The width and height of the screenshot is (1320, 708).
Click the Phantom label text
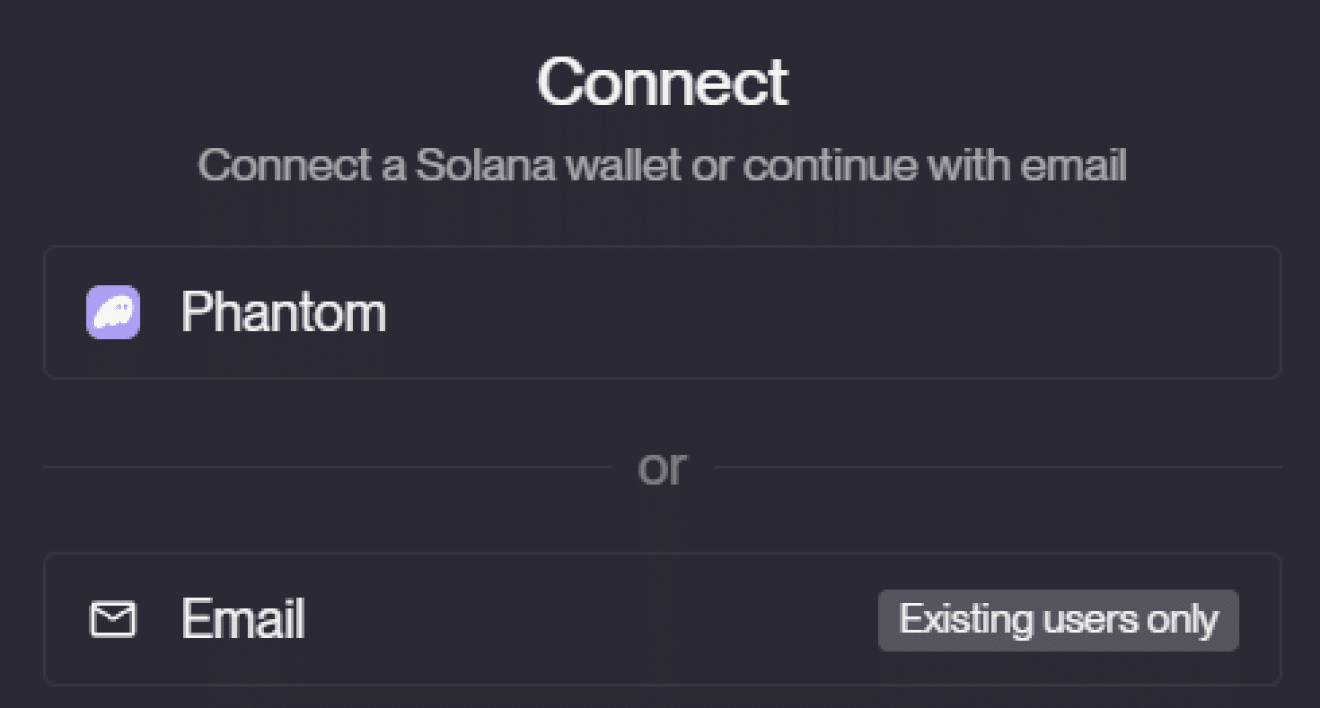[283, 312]
